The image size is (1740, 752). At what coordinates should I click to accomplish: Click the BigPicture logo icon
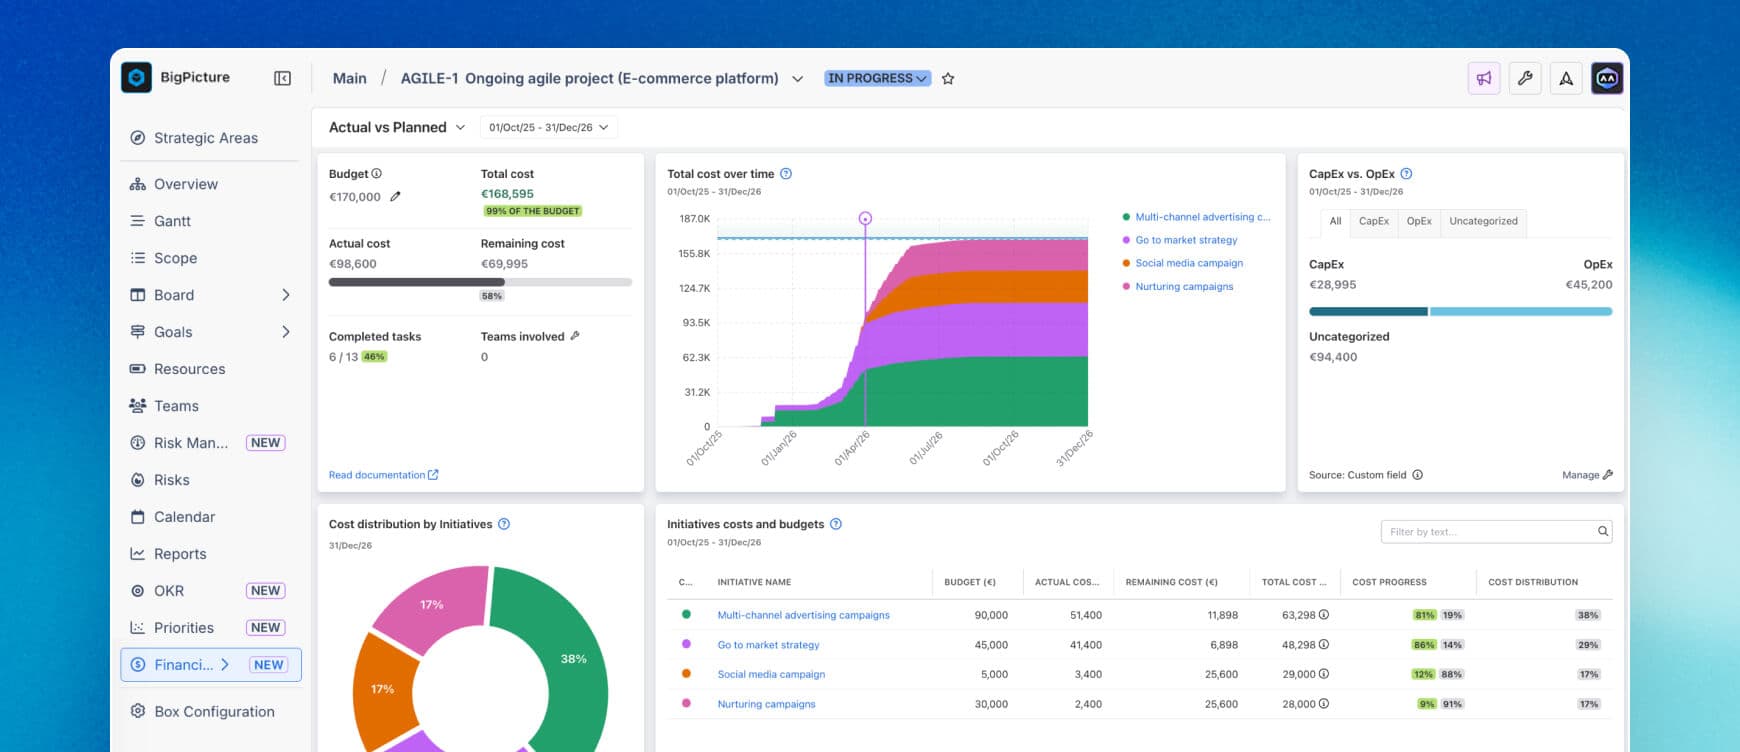click(x=136, y=77)
